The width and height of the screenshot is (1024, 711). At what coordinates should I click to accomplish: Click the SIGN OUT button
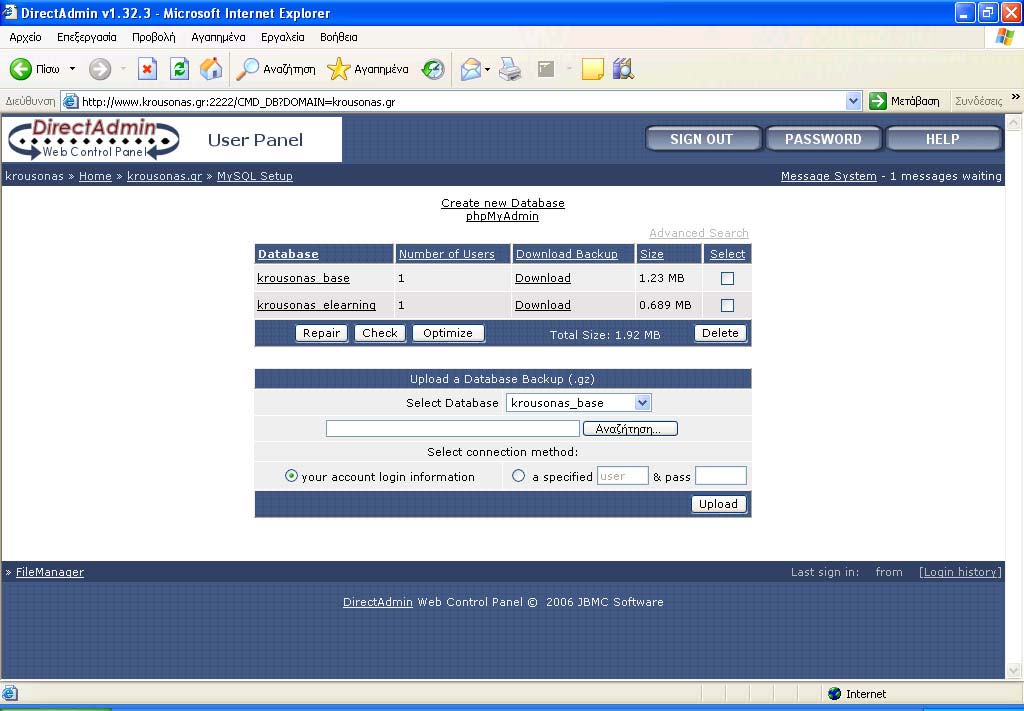tap(703, 139)
